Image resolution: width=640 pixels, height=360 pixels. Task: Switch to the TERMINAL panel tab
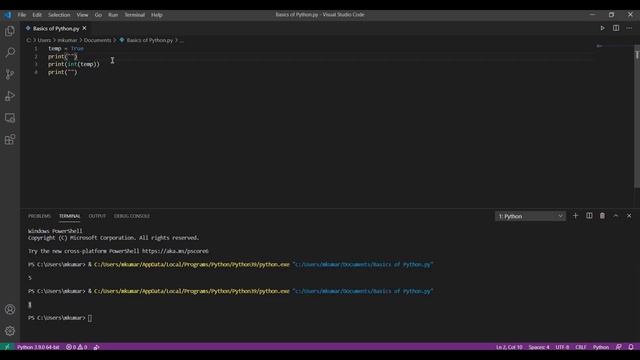click(x=69, y=216)
